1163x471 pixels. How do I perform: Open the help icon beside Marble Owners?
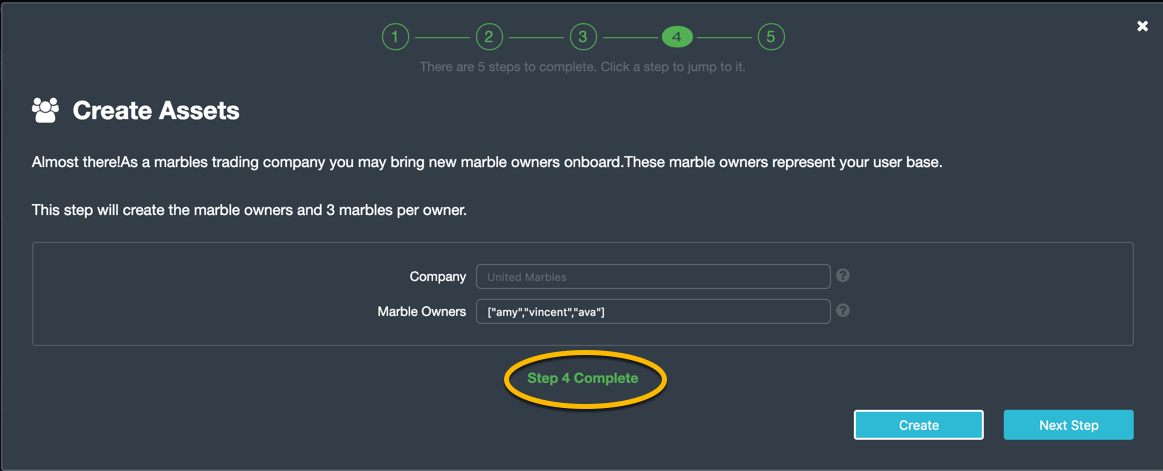(843, 311)
